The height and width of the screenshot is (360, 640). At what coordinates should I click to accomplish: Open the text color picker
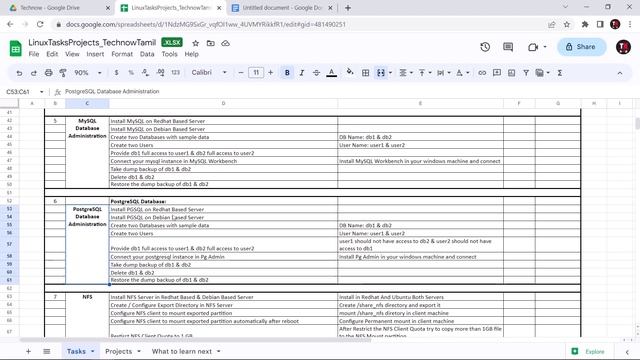[x=331, y=73]
